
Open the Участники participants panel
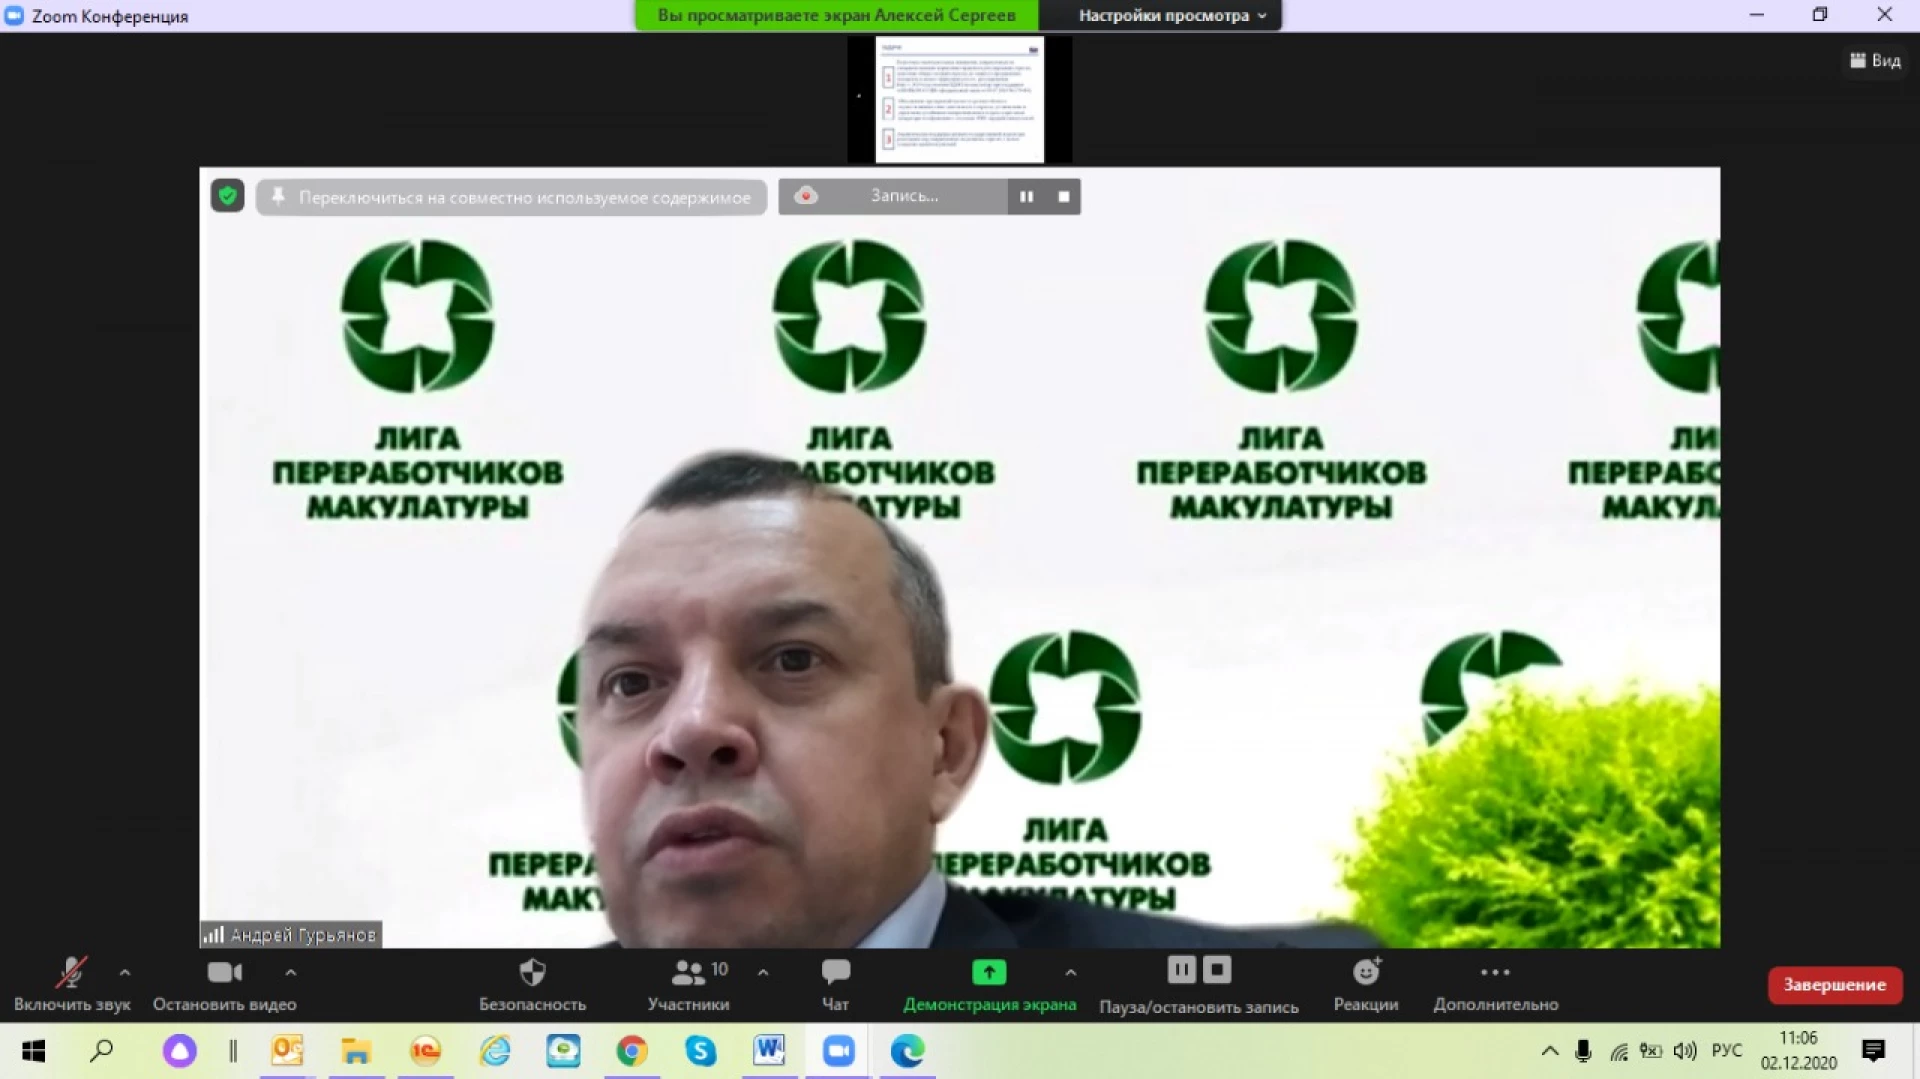[689, 985]
